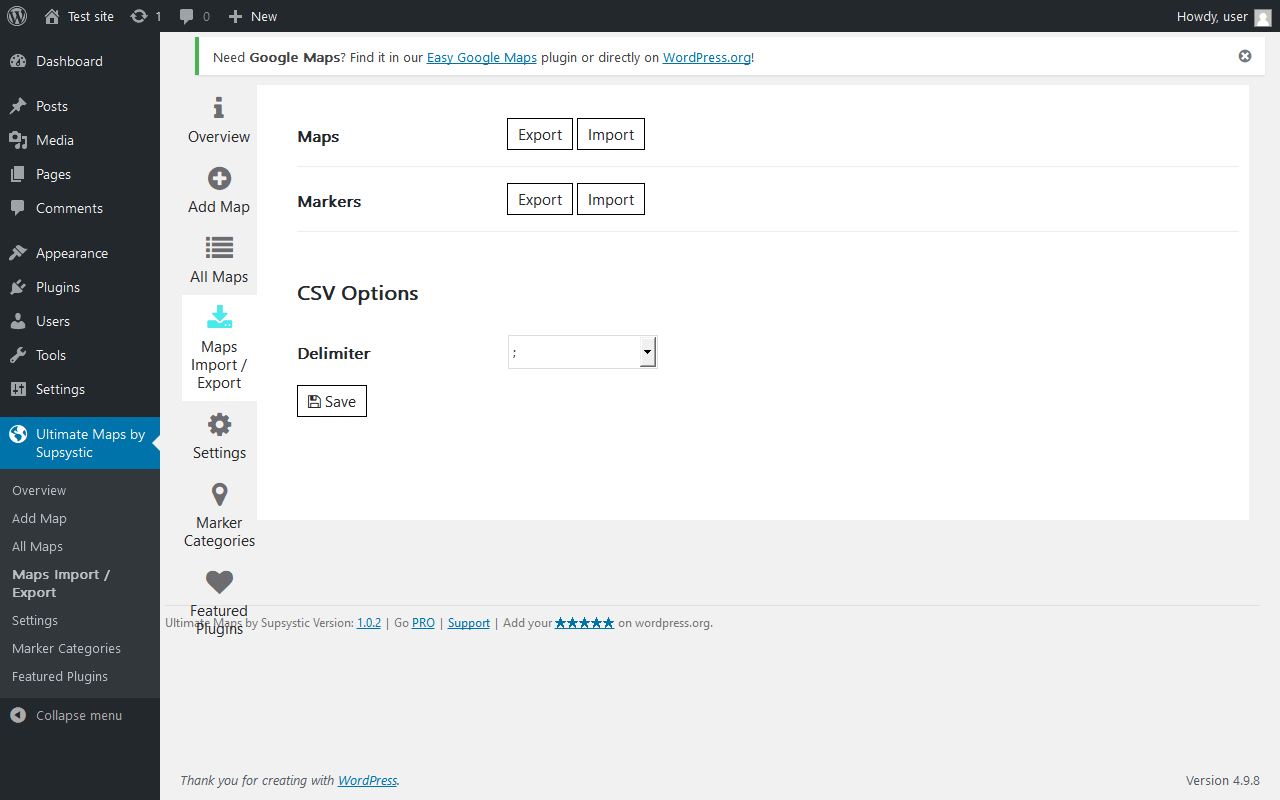This screenshot has height=800, width=1280.
Task: Select the Maps Import / Export tab with download icon
Action: pyautogui.click(x=219, y=348)
